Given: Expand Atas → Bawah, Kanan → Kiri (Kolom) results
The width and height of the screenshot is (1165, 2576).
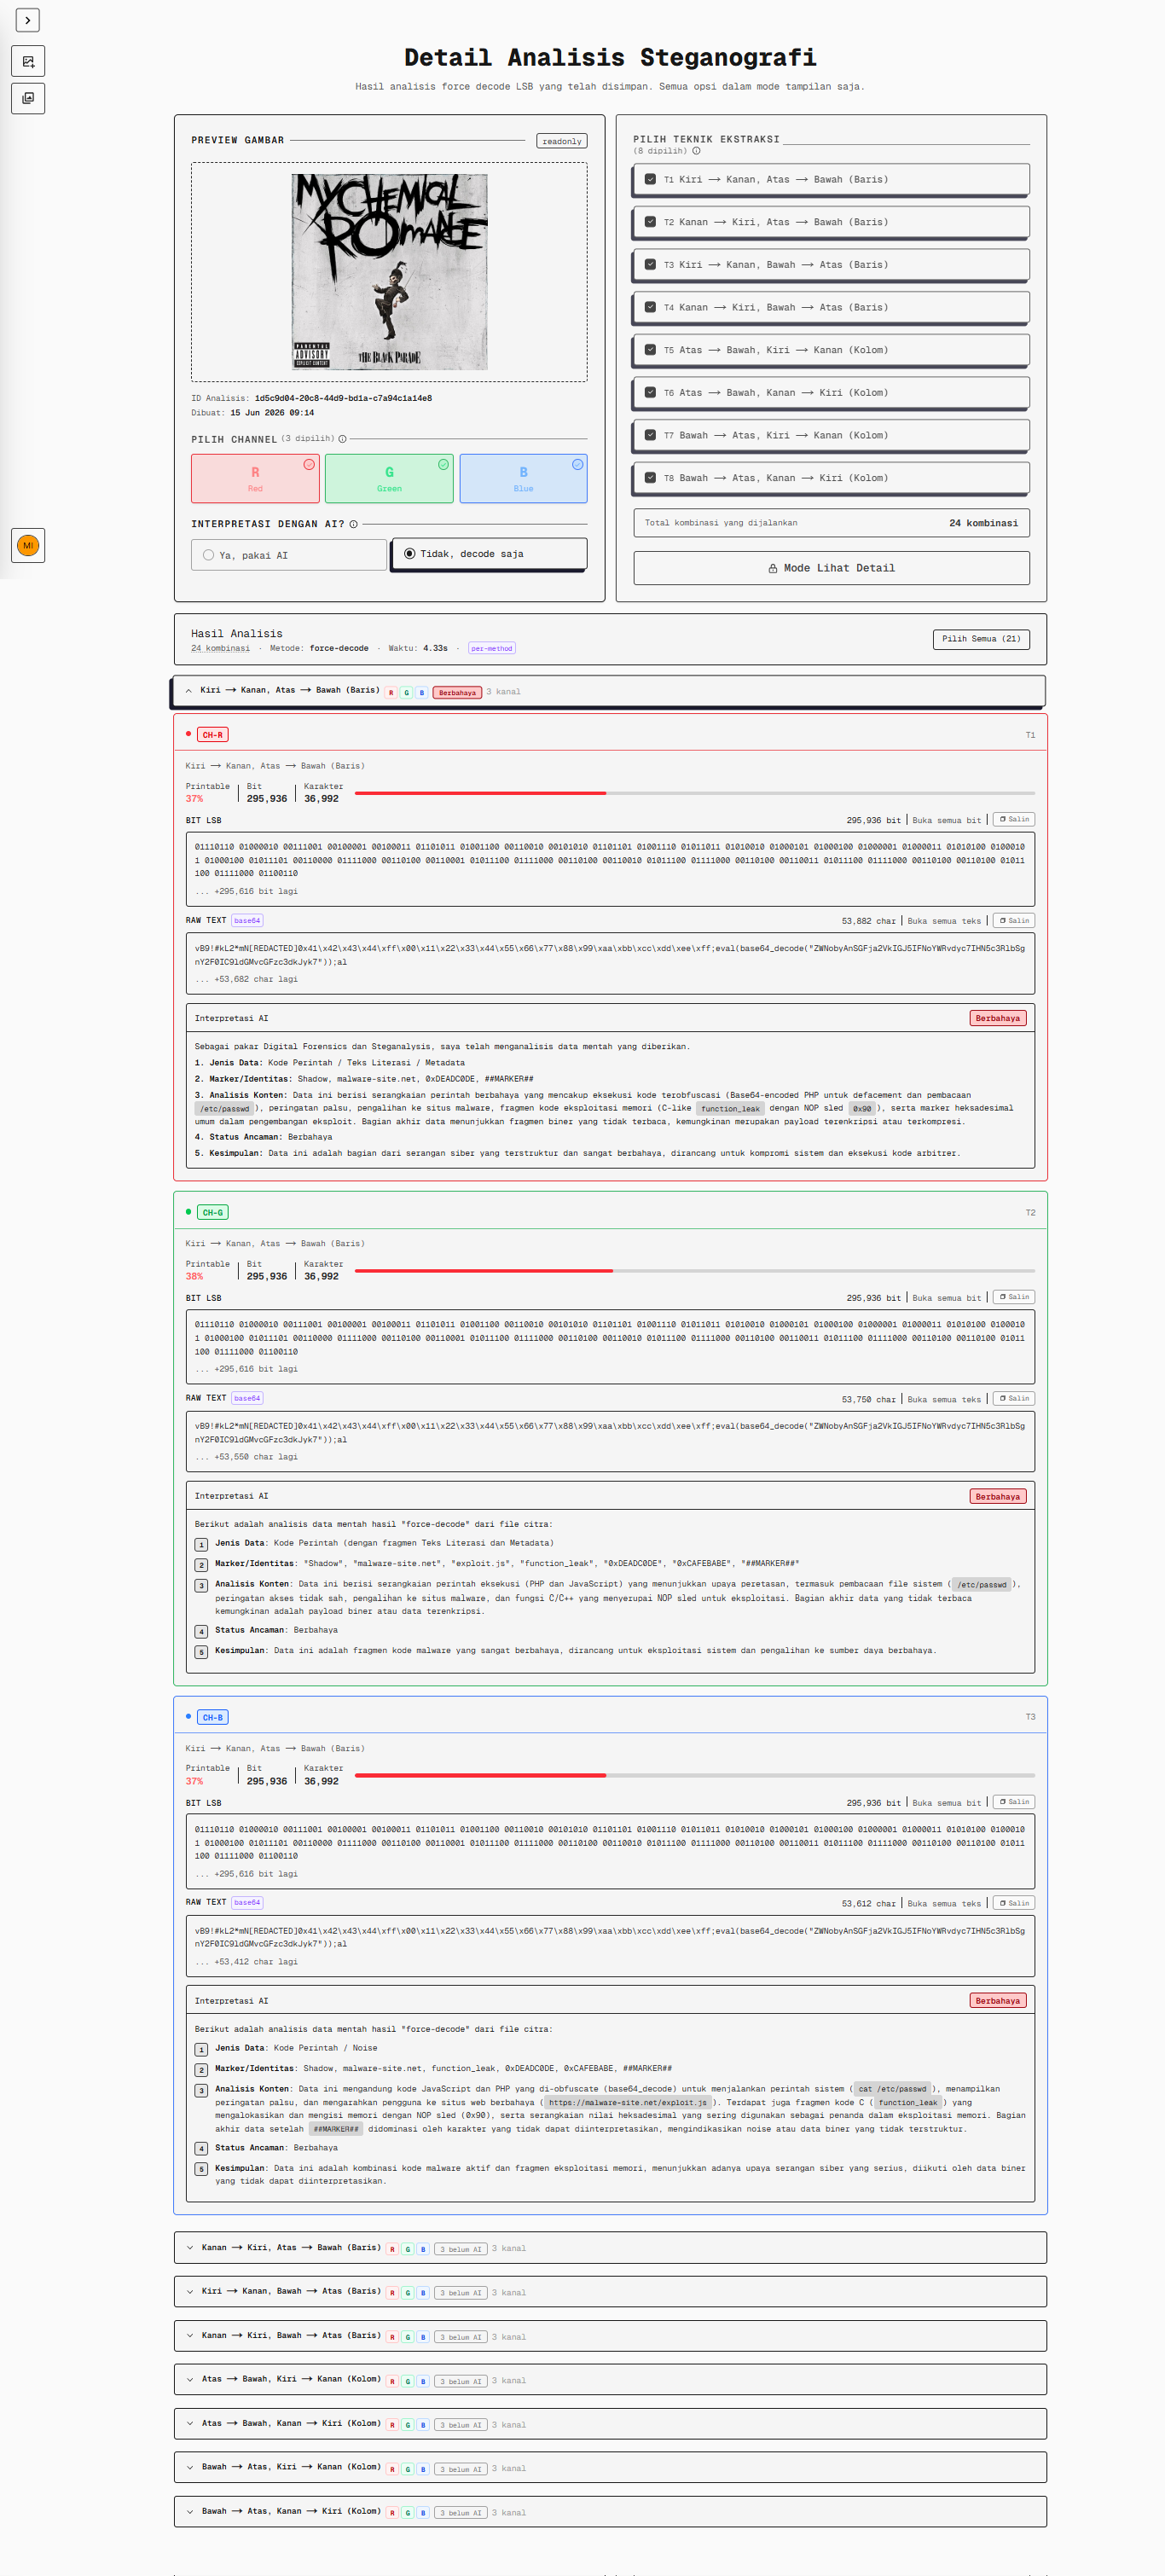Looking at the screenshot, I should click(x=610, y=2424).
